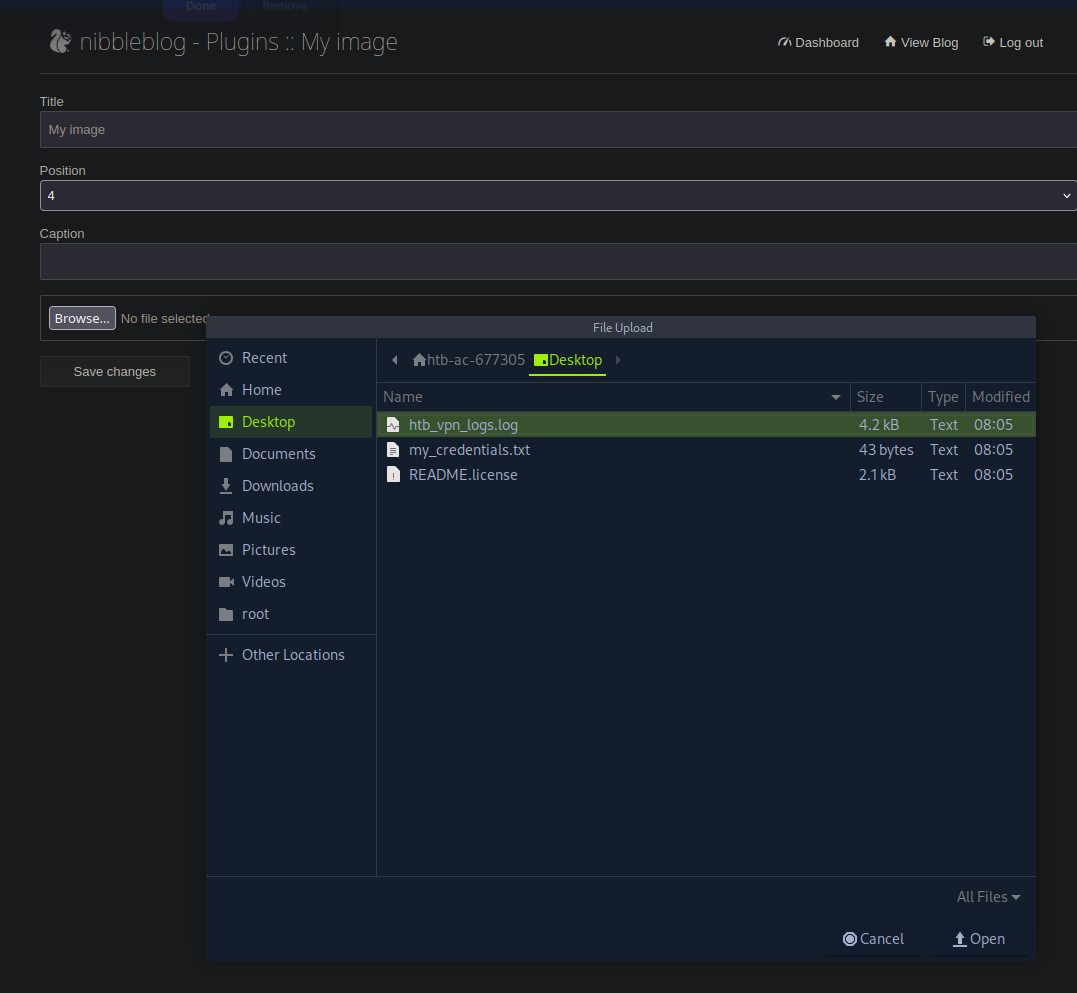The width and height of the screenshot is (1077, 993).
Task: Click the Videos camera icon in sidebar
Action: 226,582
